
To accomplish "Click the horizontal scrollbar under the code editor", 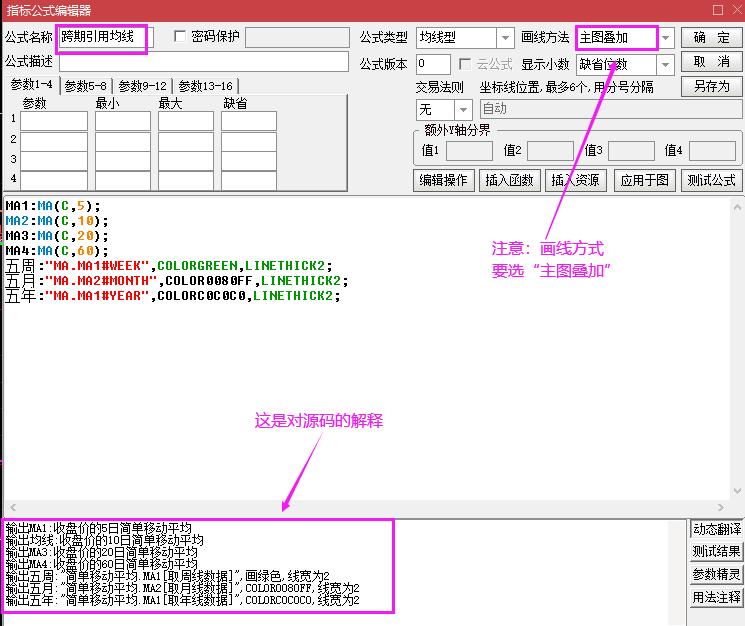I will coord(340,508).
